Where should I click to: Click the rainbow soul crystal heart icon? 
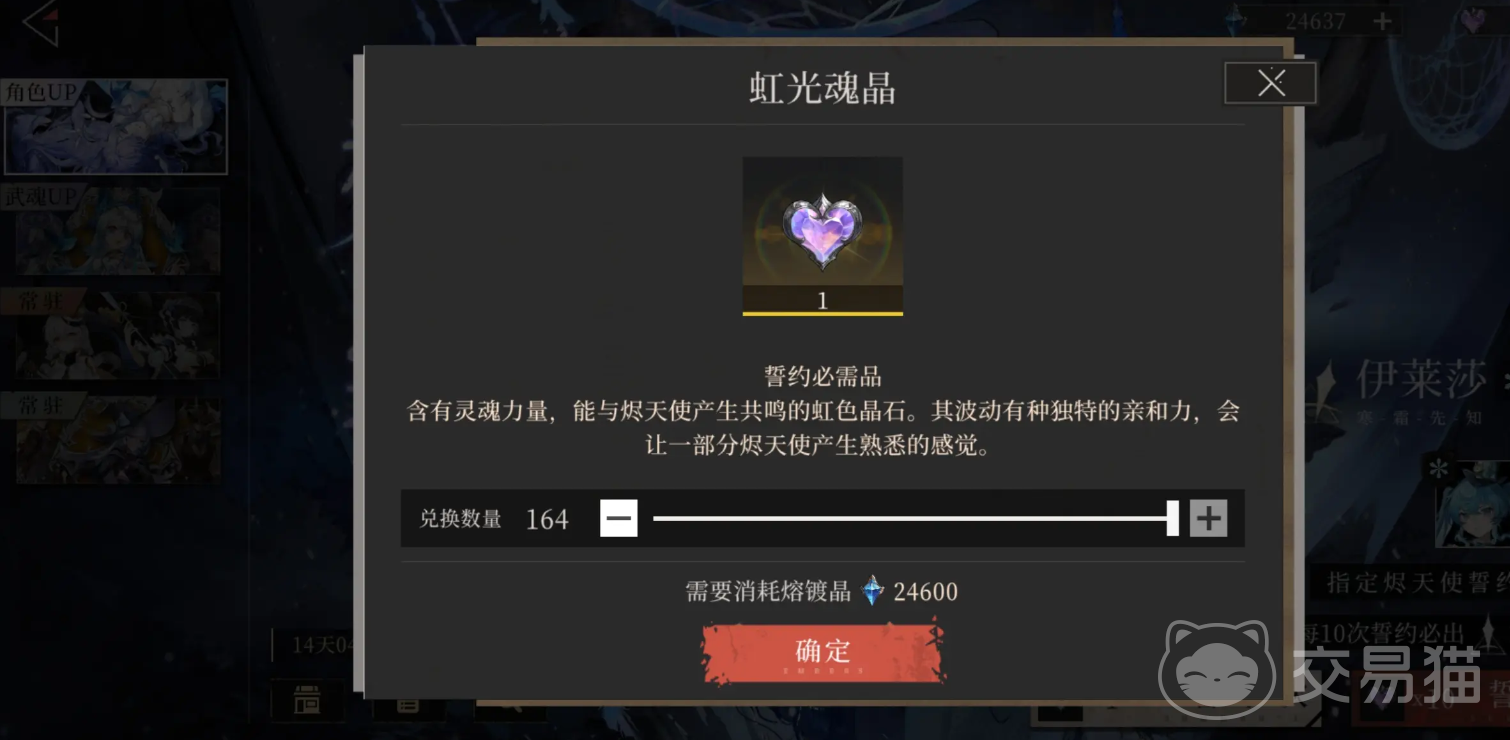822,231
